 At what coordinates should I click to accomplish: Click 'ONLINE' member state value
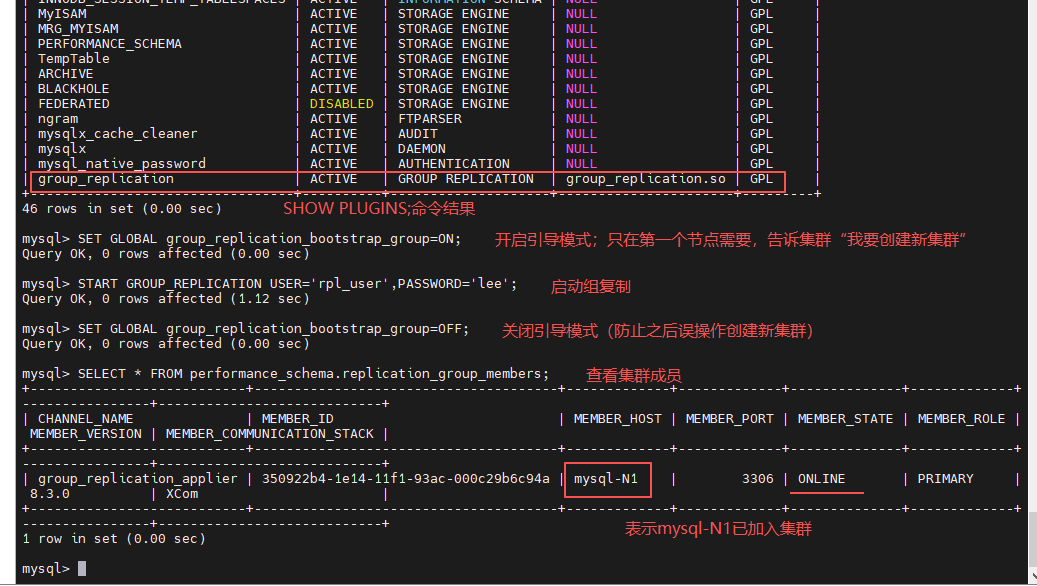click(821, 479)
